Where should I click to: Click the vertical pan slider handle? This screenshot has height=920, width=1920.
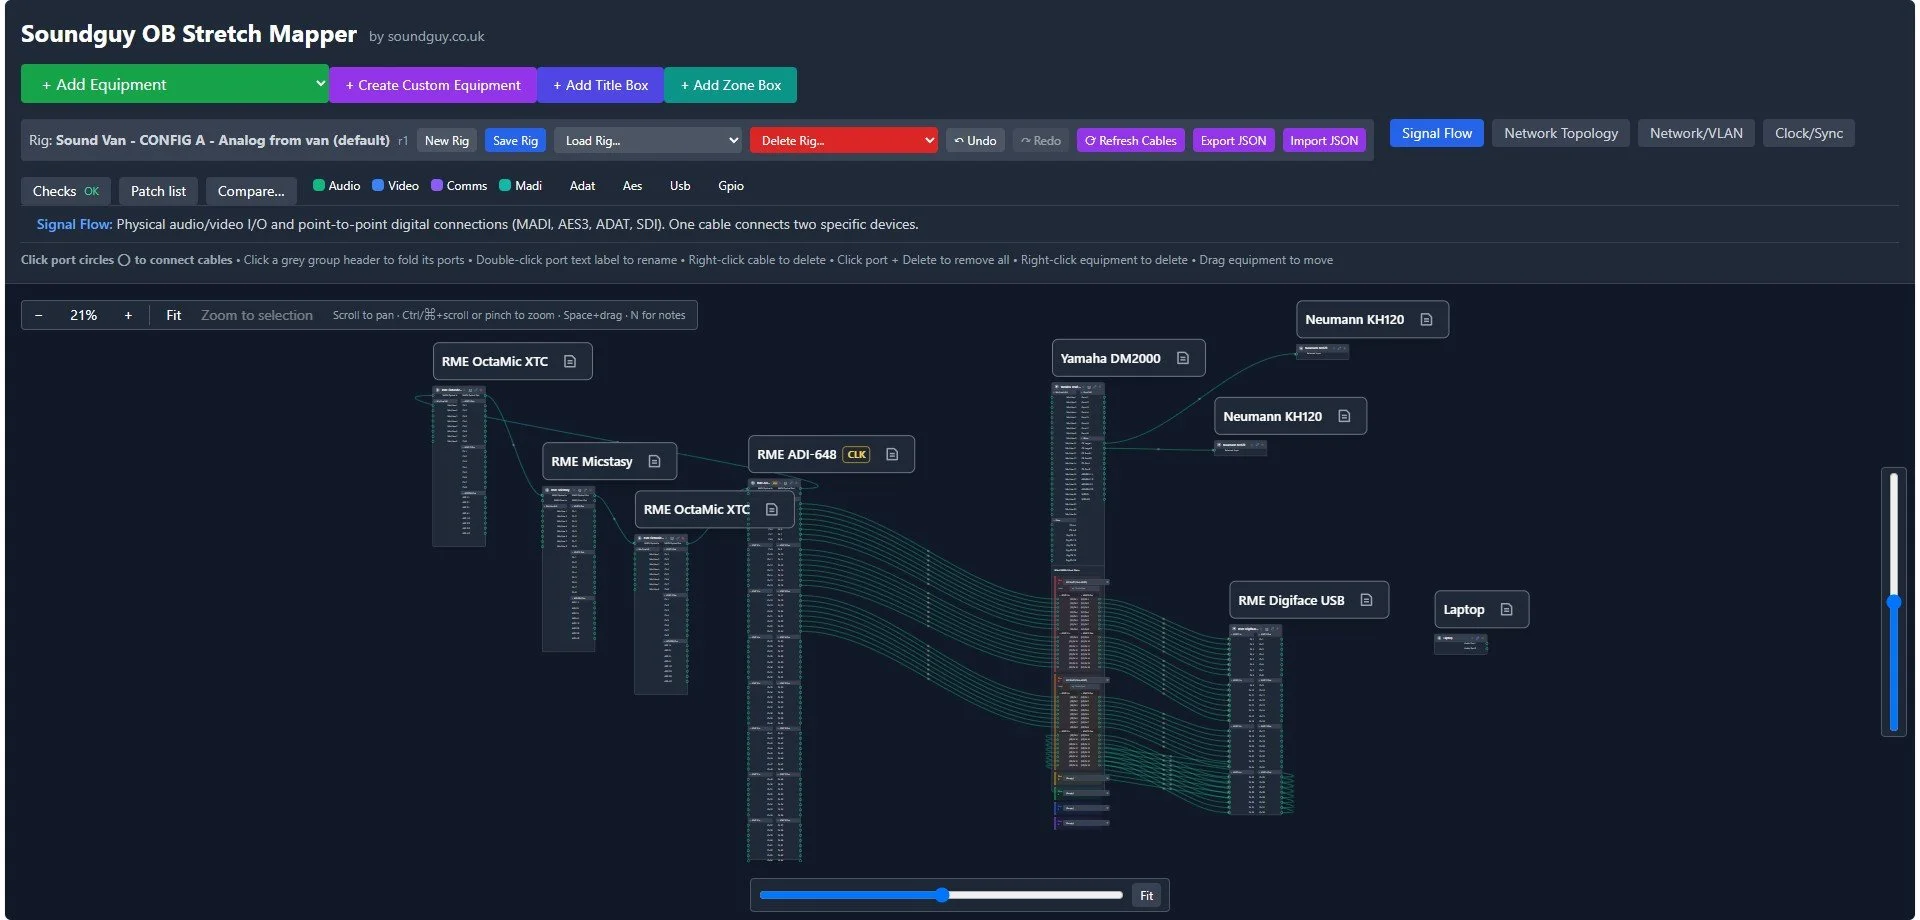click(1894, 602)
